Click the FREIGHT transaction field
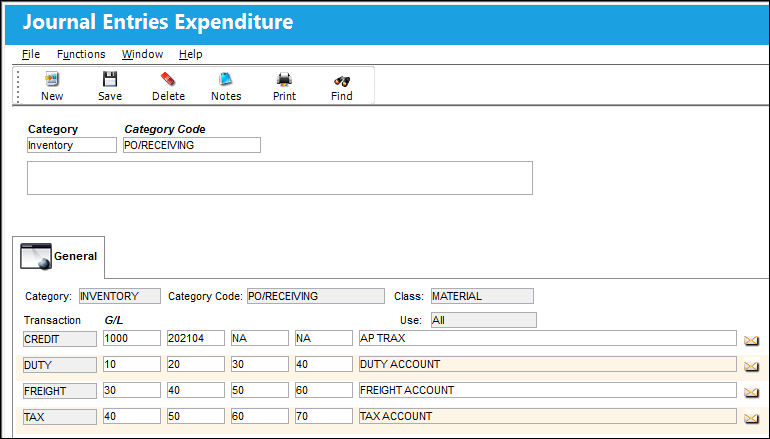 coord(60,391)
